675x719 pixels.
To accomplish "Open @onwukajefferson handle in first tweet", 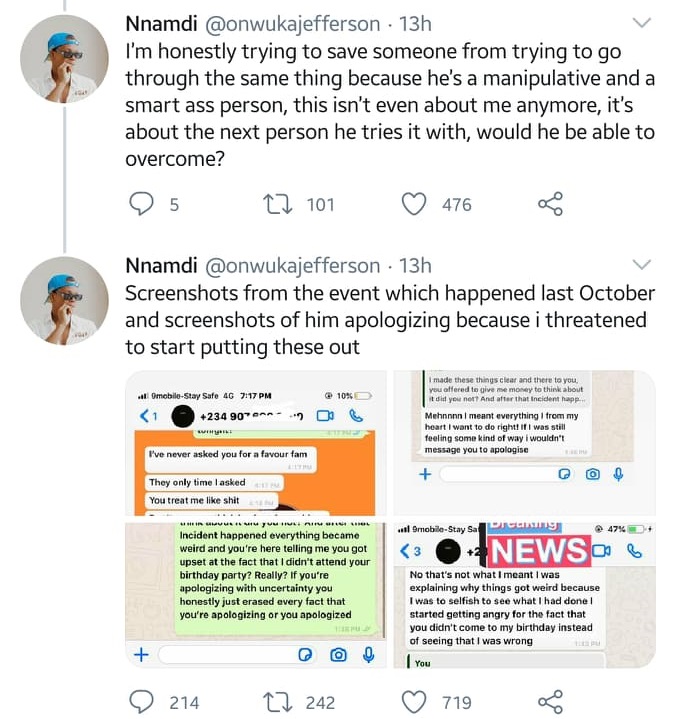I will (x=293, y=23).
